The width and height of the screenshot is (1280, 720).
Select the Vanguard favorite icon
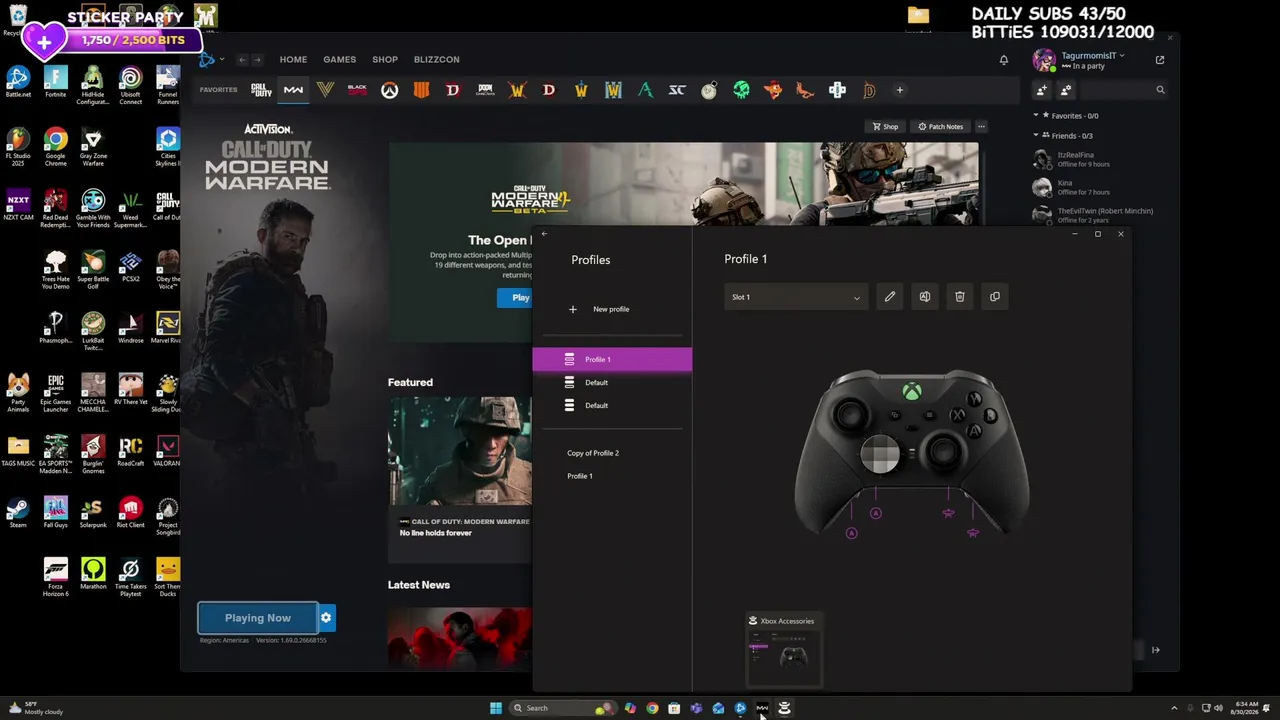(325, 90)
